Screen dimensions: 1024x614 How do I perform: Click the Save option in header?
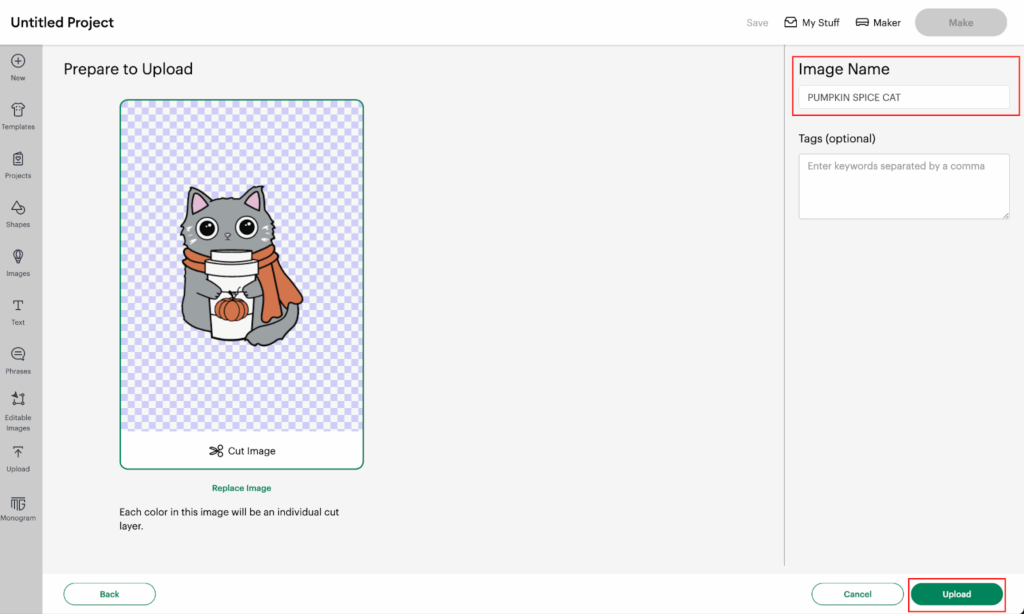point(757,23)
